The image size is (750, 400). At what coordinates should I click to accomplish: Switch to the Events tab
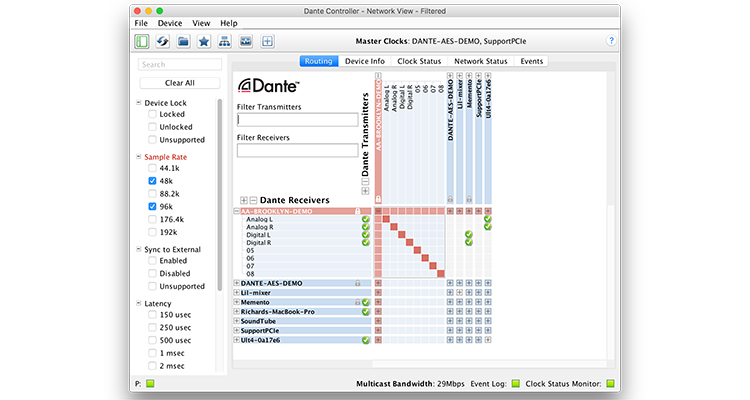tap(531, 61)
